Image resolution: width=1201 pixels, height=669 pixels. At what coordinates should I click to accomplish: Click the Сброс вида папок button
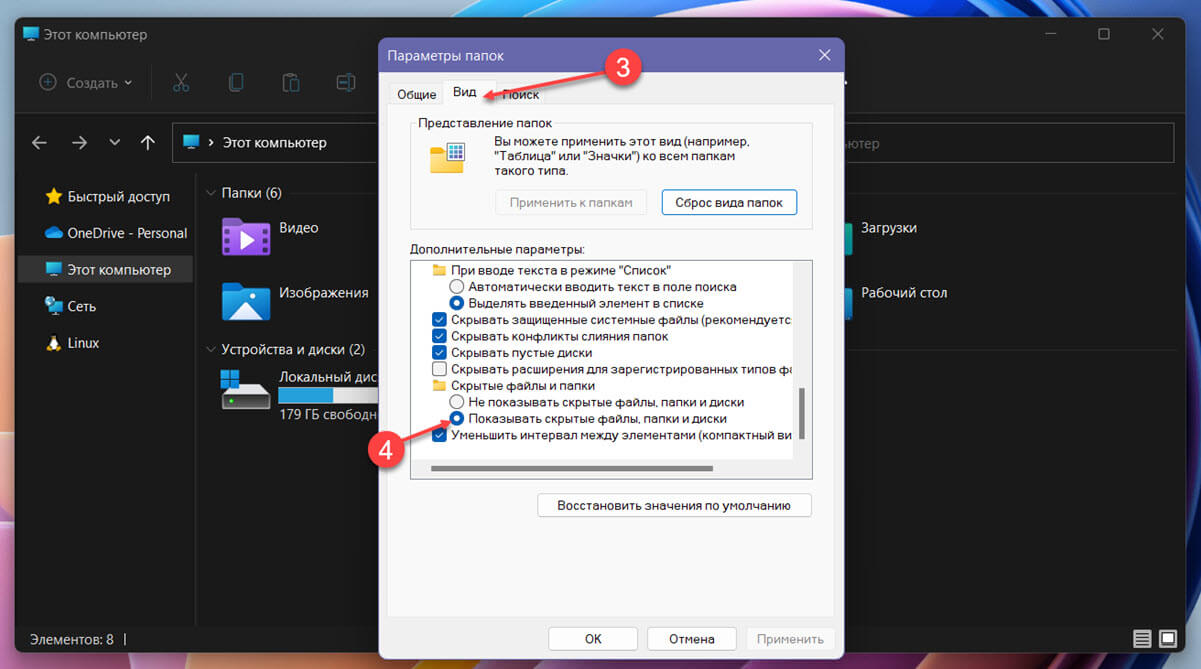(729, 202)
